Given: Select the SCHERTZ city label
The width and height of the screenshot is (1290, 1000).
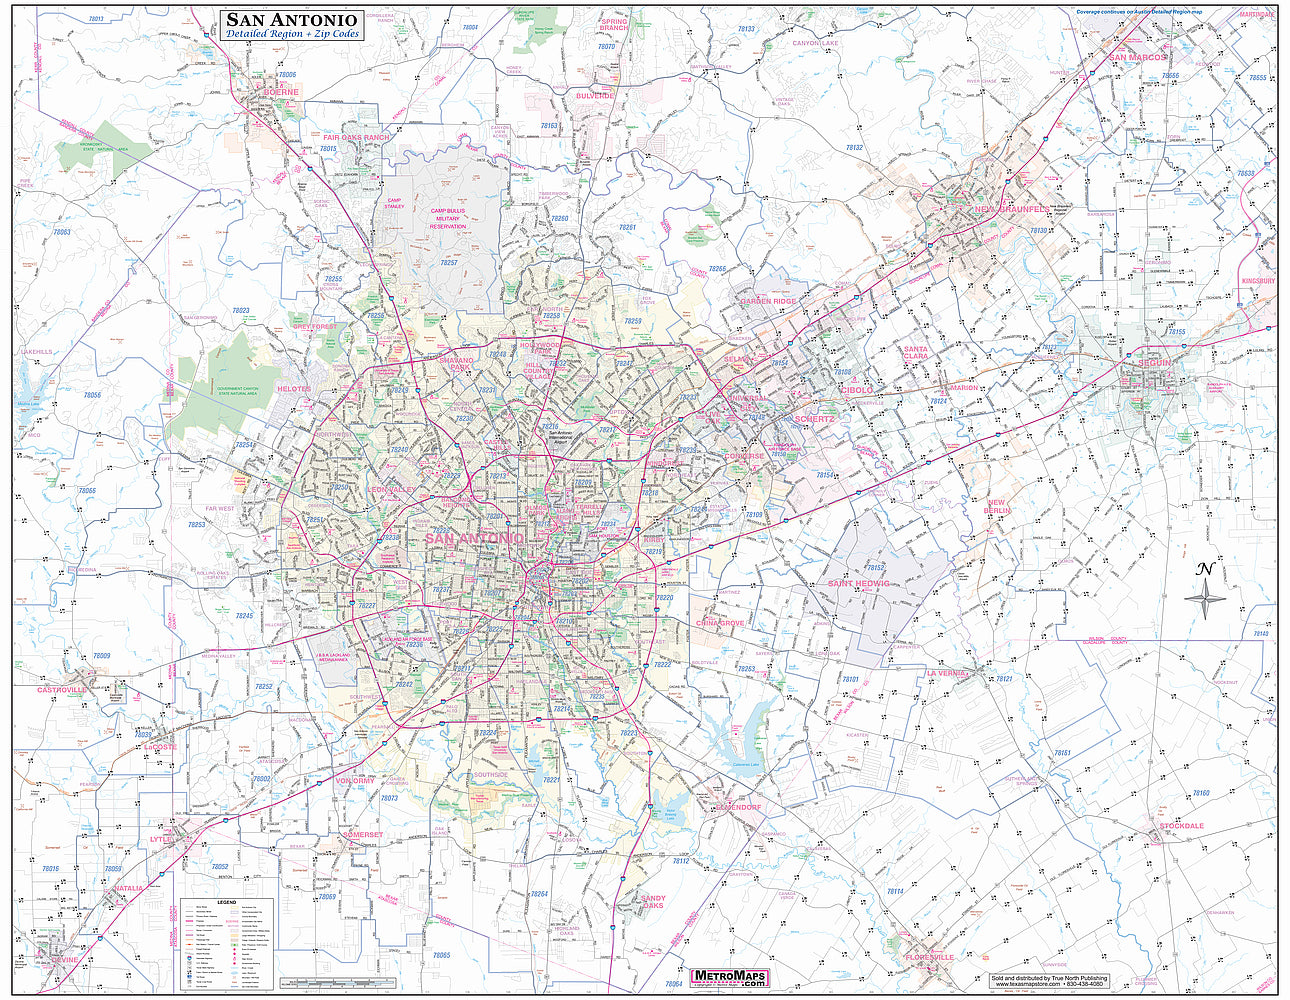Looking at the screenshot, I should click(813, 419).
